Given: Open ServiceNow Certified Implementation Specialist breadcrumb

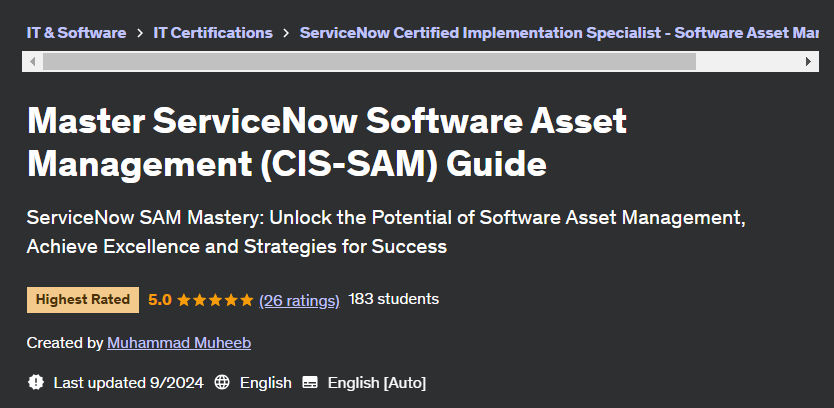Looking at the screenshot, I should point(559,33).
